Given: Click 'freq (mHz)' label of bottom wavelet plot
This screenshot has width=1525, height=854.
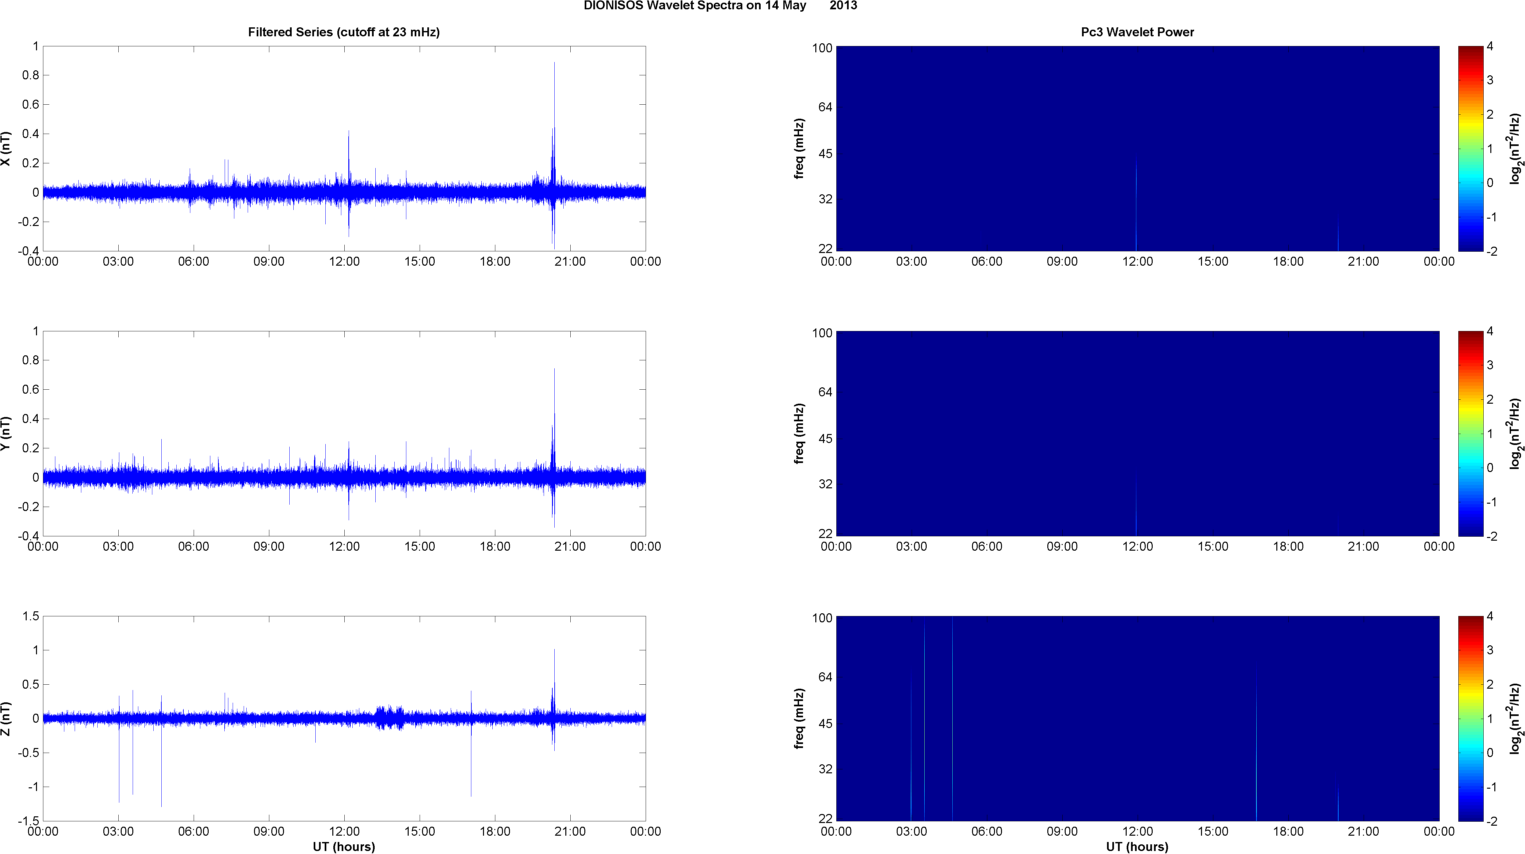Looking at the screenshot, I should point(799,719).
